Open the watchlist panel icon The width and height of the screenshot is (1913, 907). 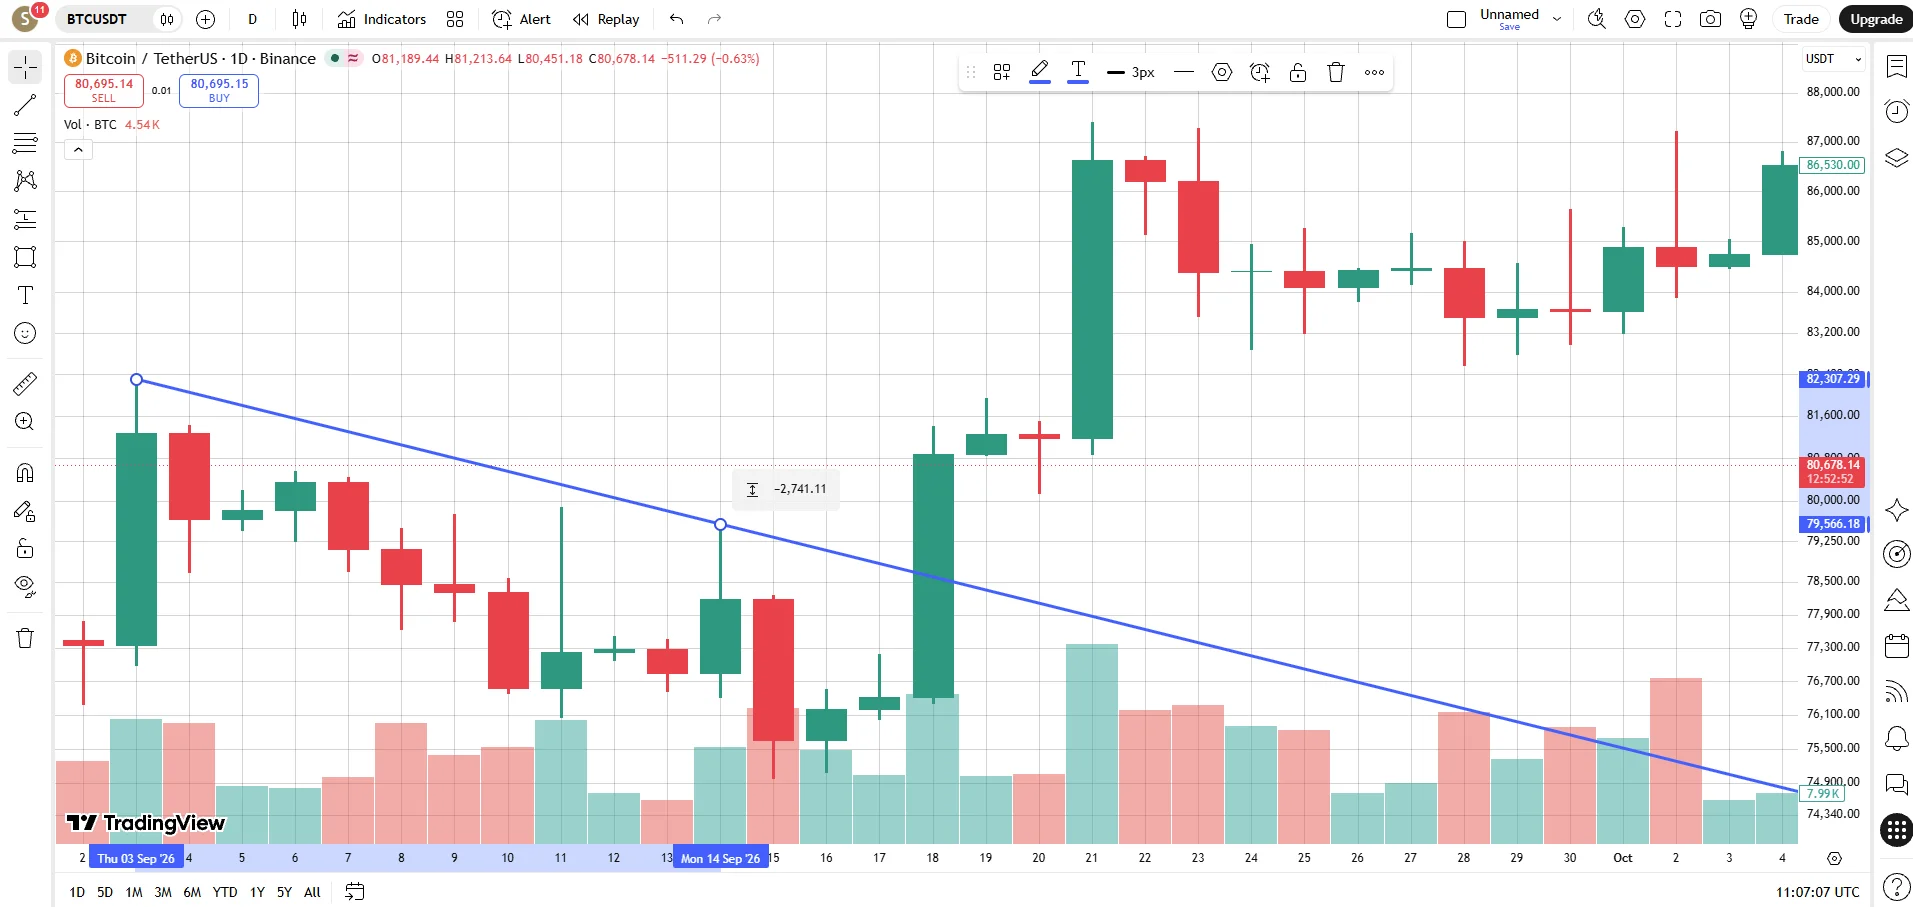click(x=1896, y=66)
